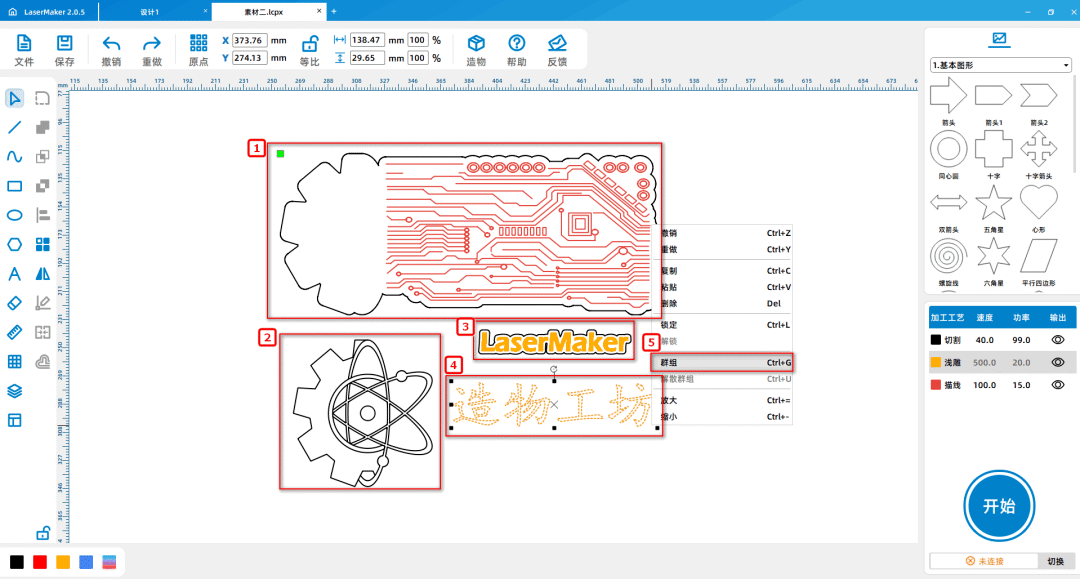Pick the straight line tool
The width and height of the screenshot is (1080, 579).
tap(15, 127)
